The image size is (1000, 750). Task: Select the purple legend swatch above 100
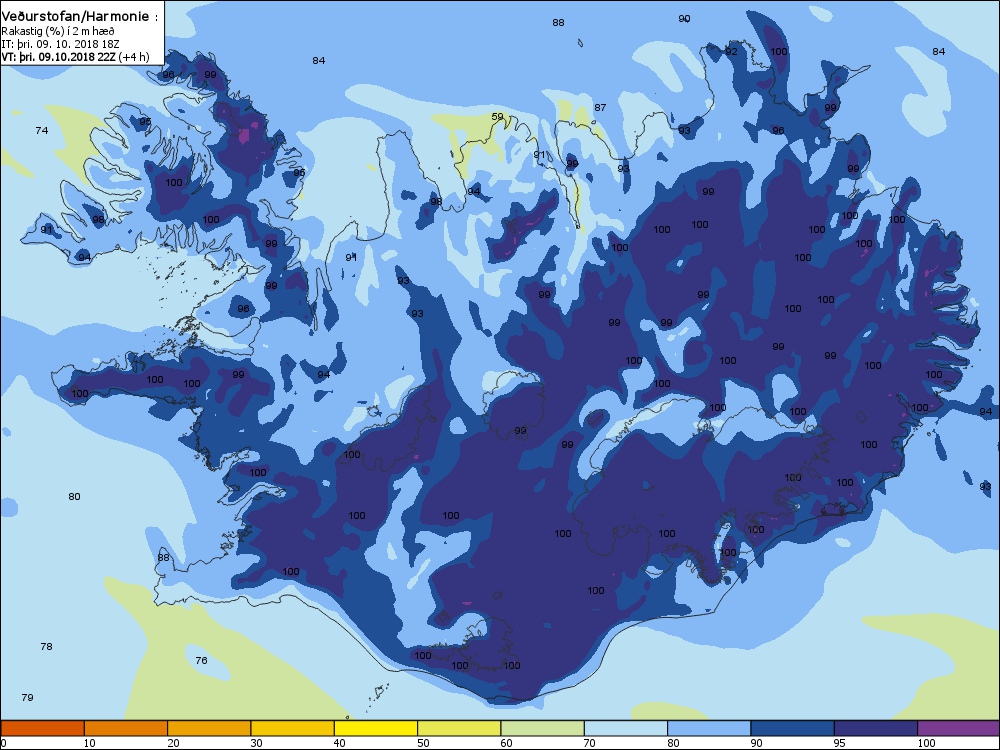point(959,728)
